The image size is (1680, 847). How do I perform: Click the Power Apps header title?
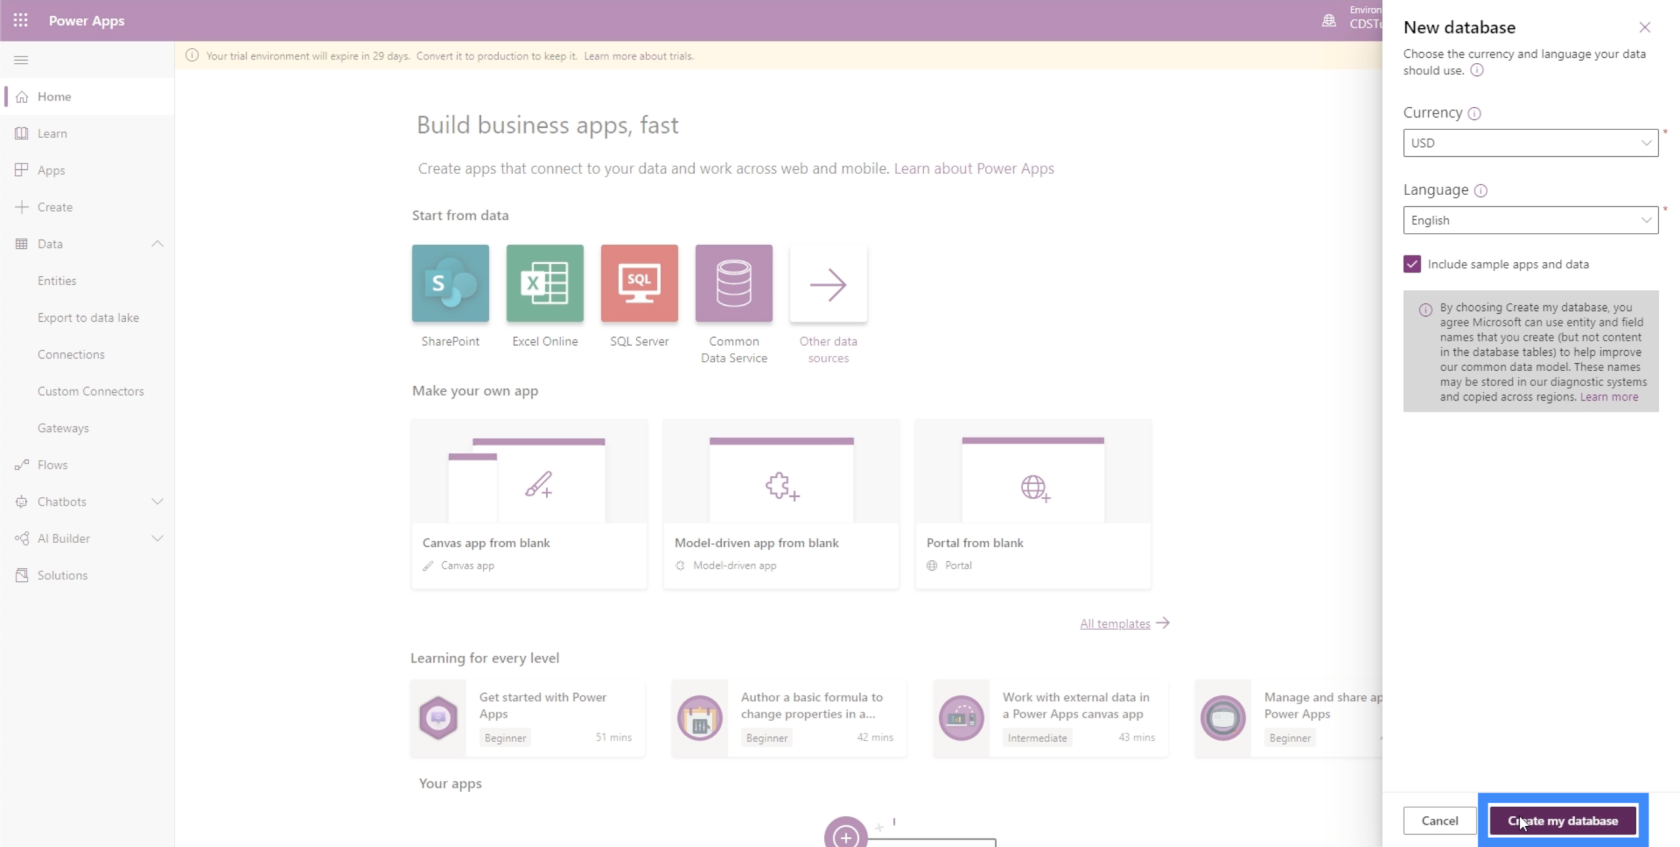(87, 20)
